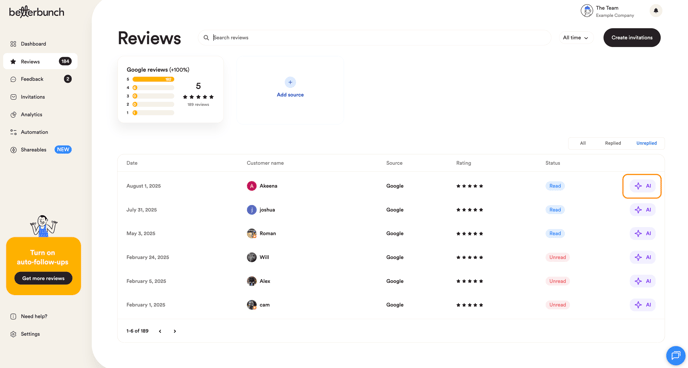Image resolution: width=688 pixels, height=368 pixels.
Task: Click the notification bell icon
Action: 656,11
